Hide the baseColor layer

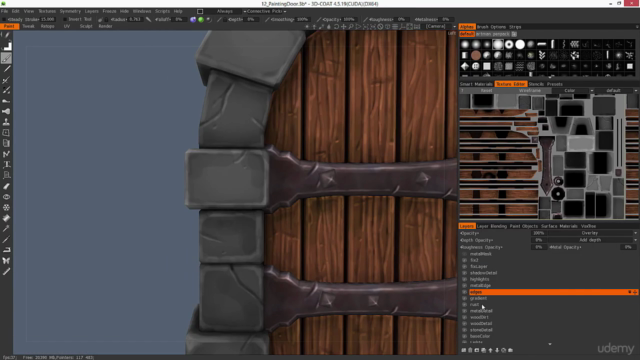[464, 336]
